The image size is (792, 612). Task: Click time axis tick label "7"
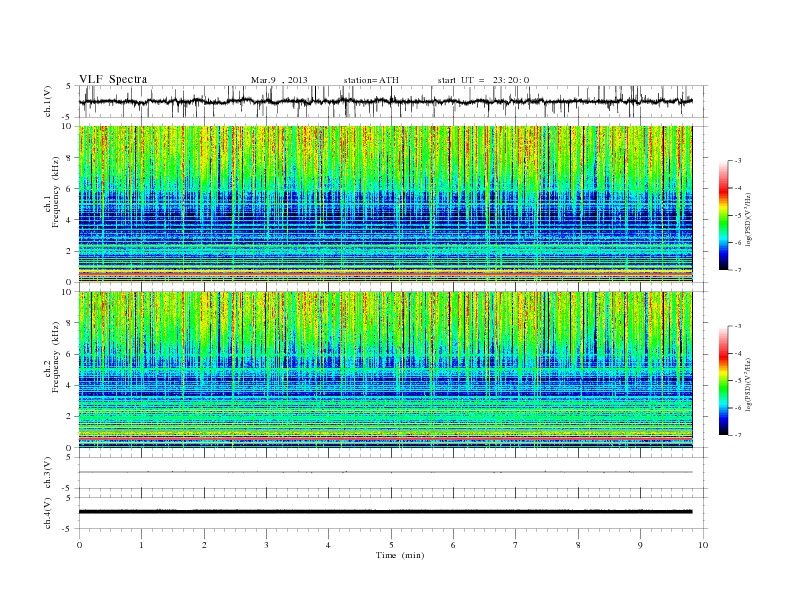click(x=516, y=545)
